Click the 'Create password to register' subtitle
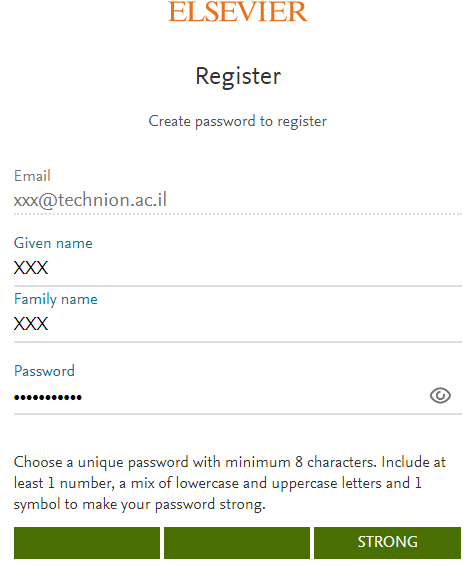472x566 pixels. pyautogui.click(x=237, y=121)
